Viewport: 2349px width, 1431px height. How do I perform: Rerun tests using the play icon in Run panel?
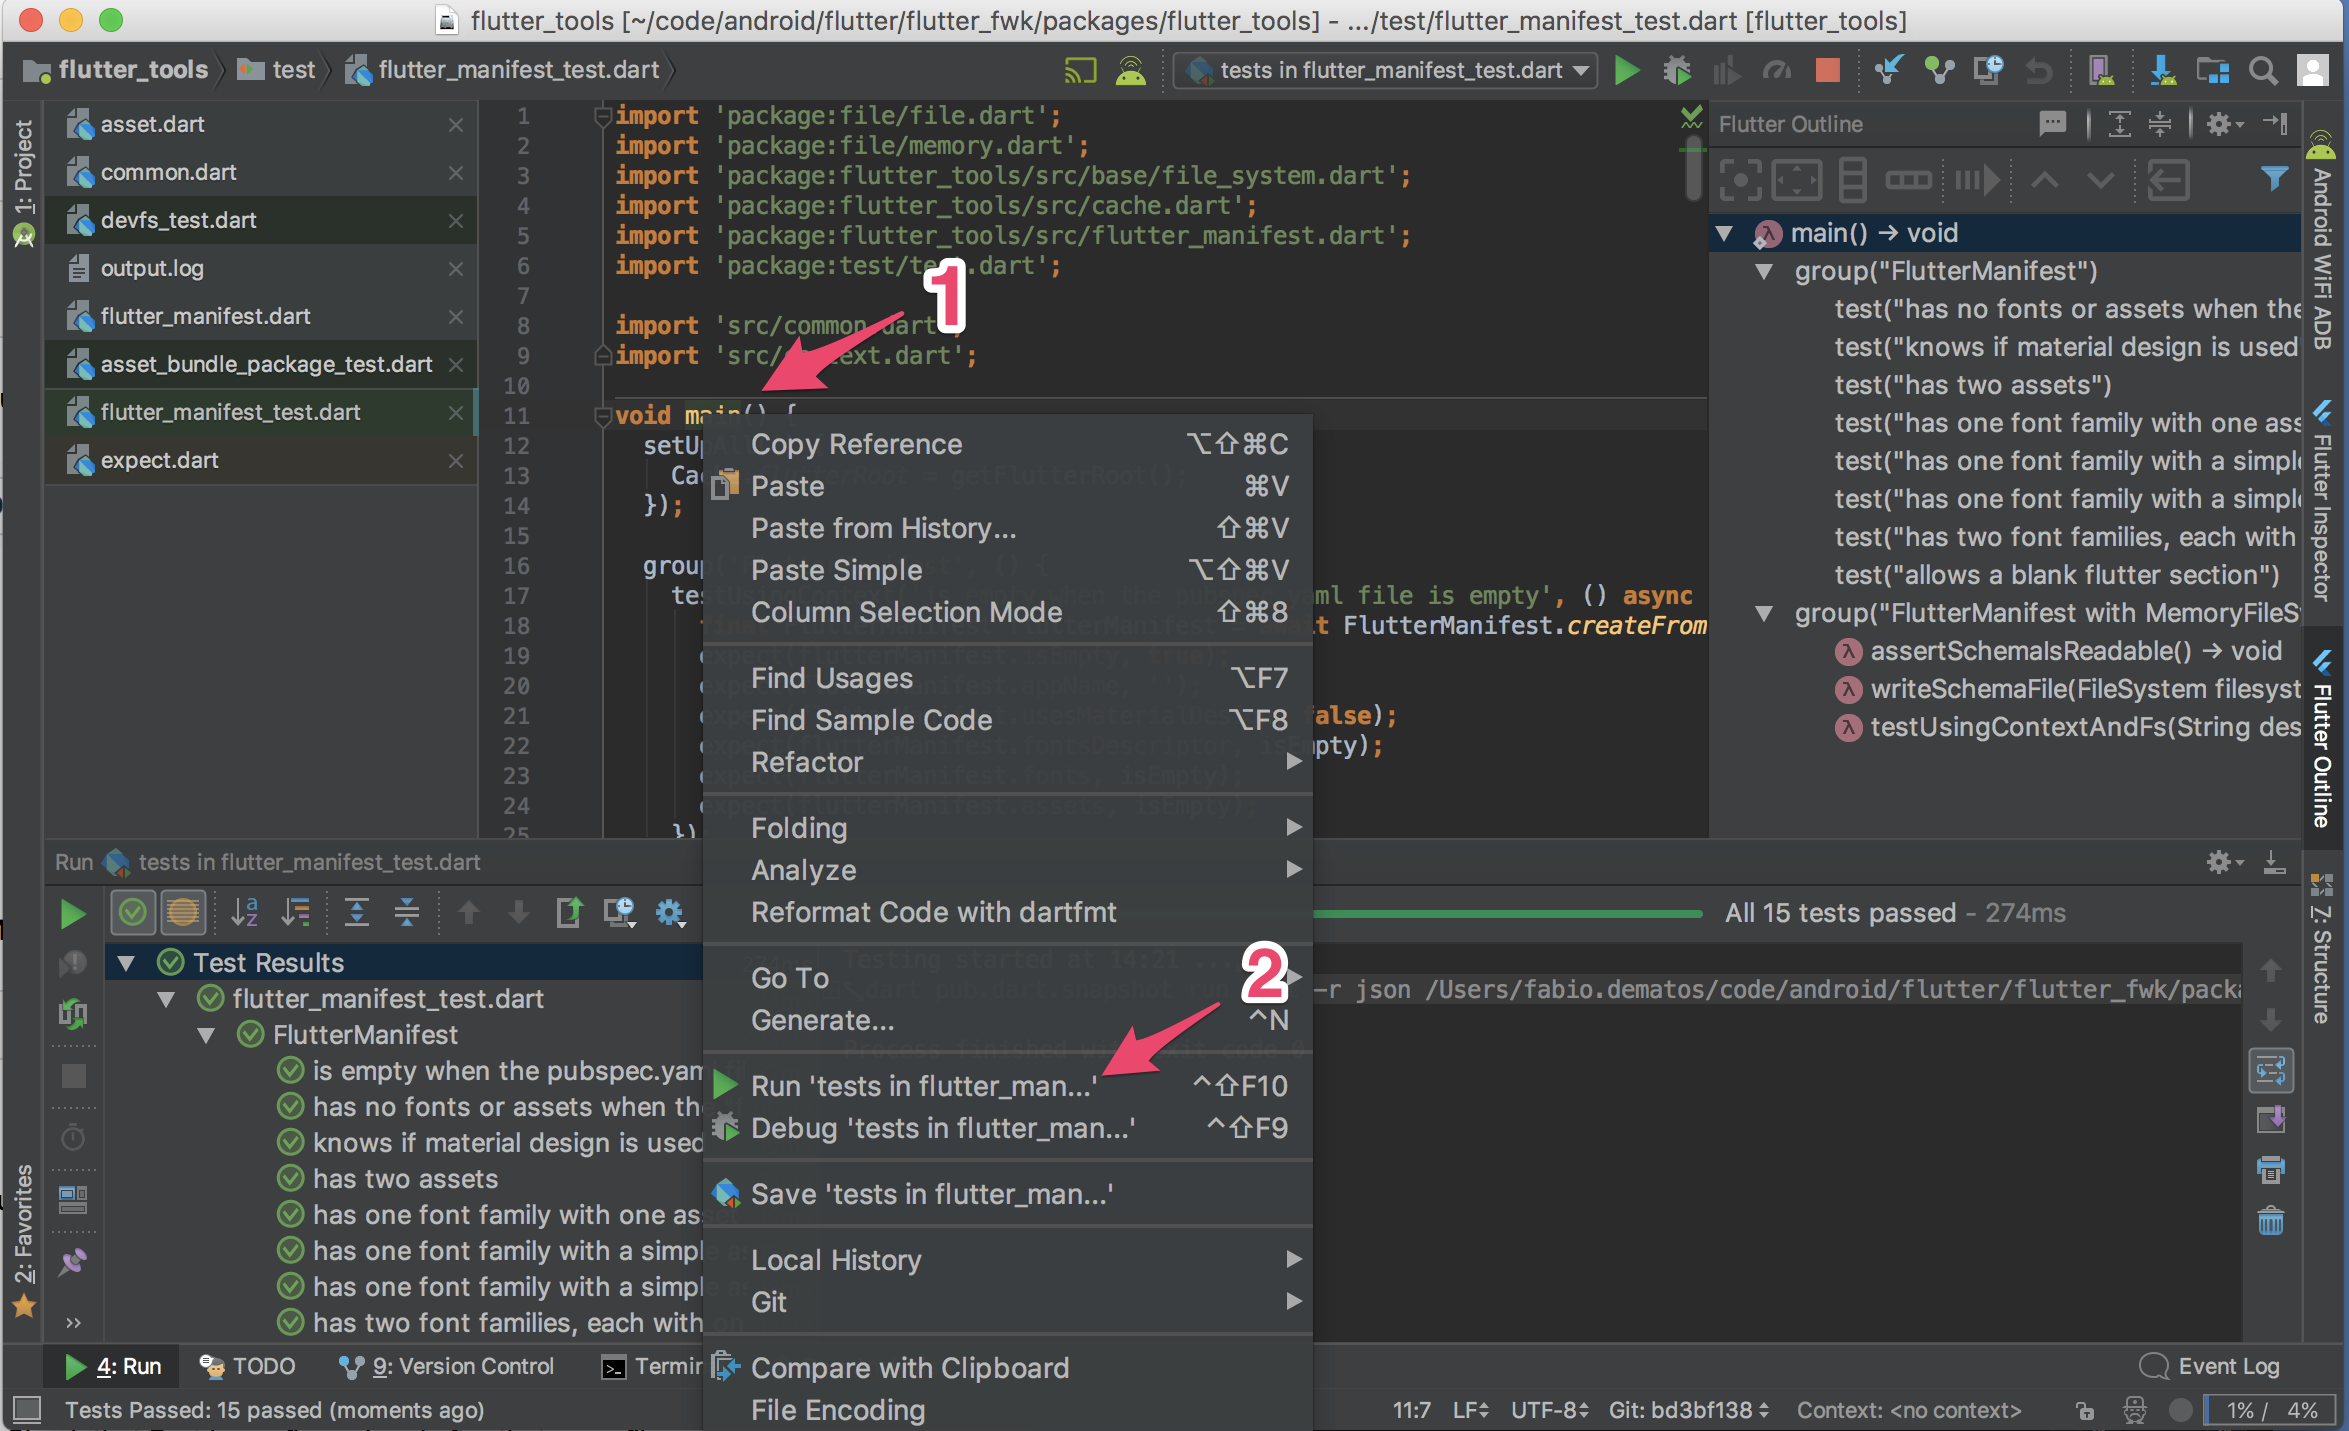click(72, 913)
